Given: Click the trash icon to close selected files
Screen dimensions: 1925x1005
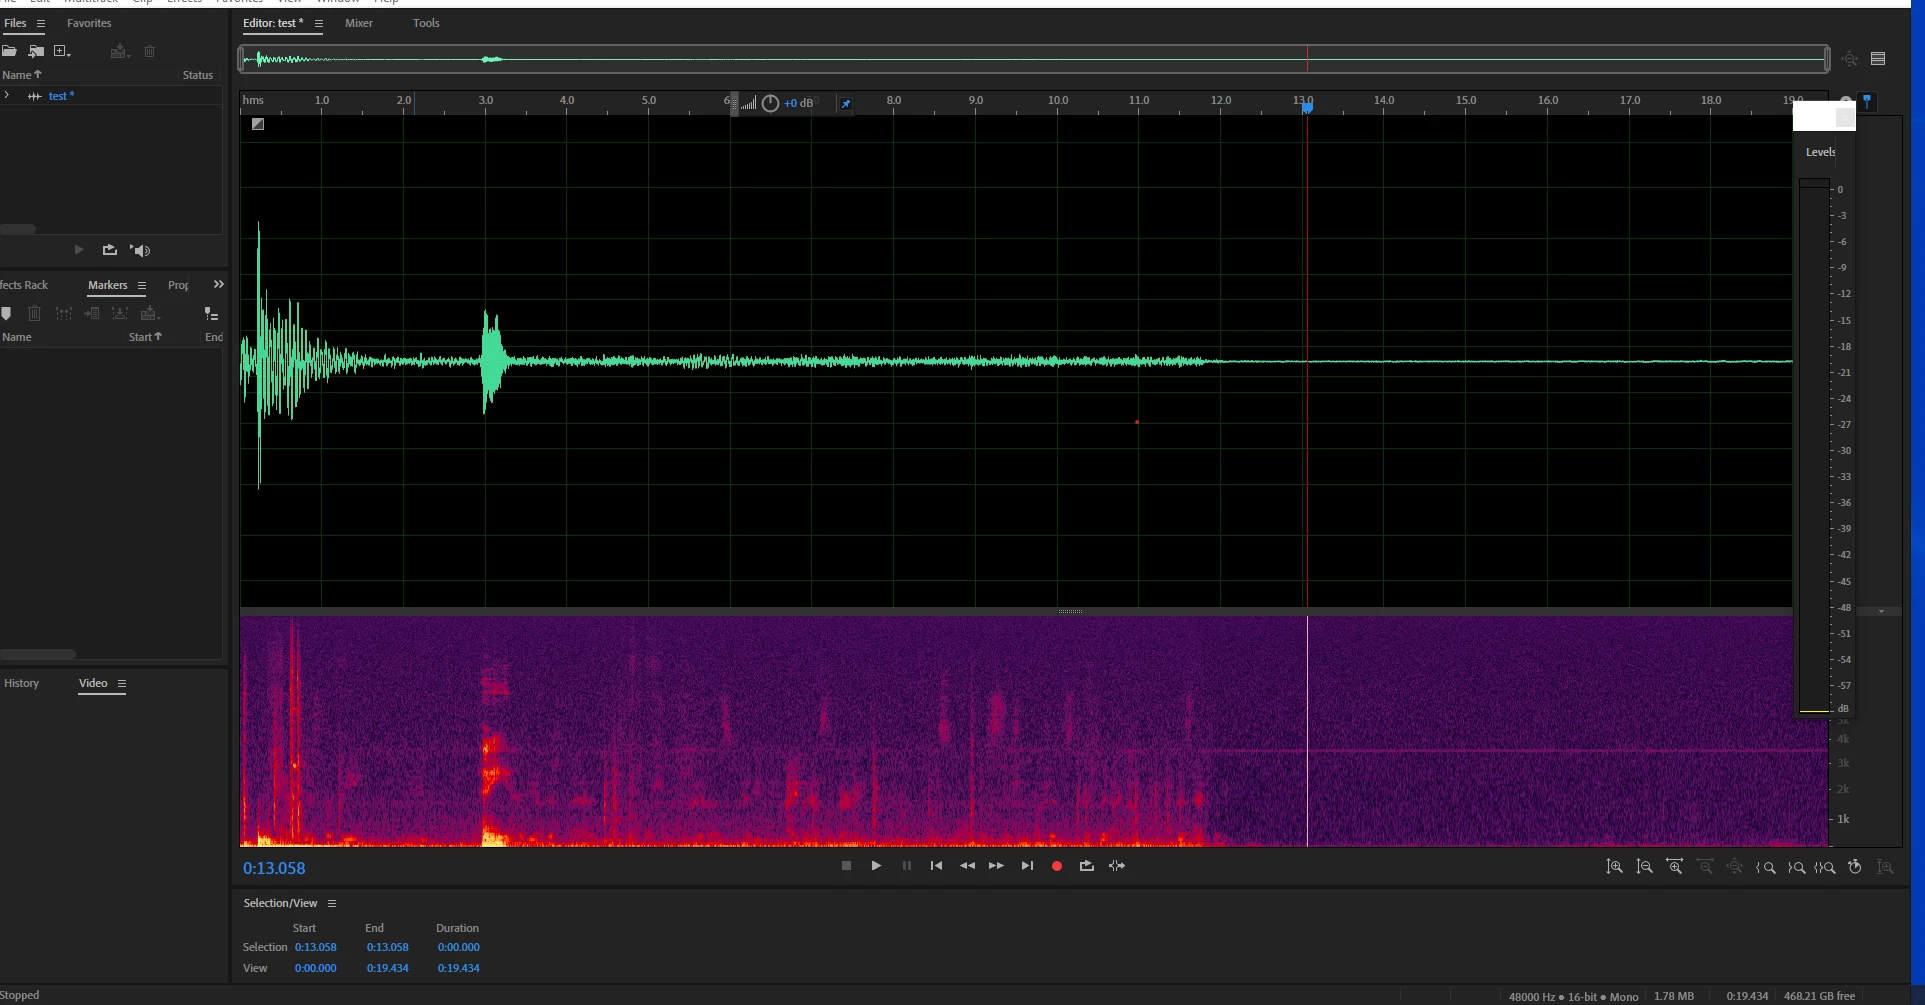Looking at the screenshot, I should coord(150,51).
